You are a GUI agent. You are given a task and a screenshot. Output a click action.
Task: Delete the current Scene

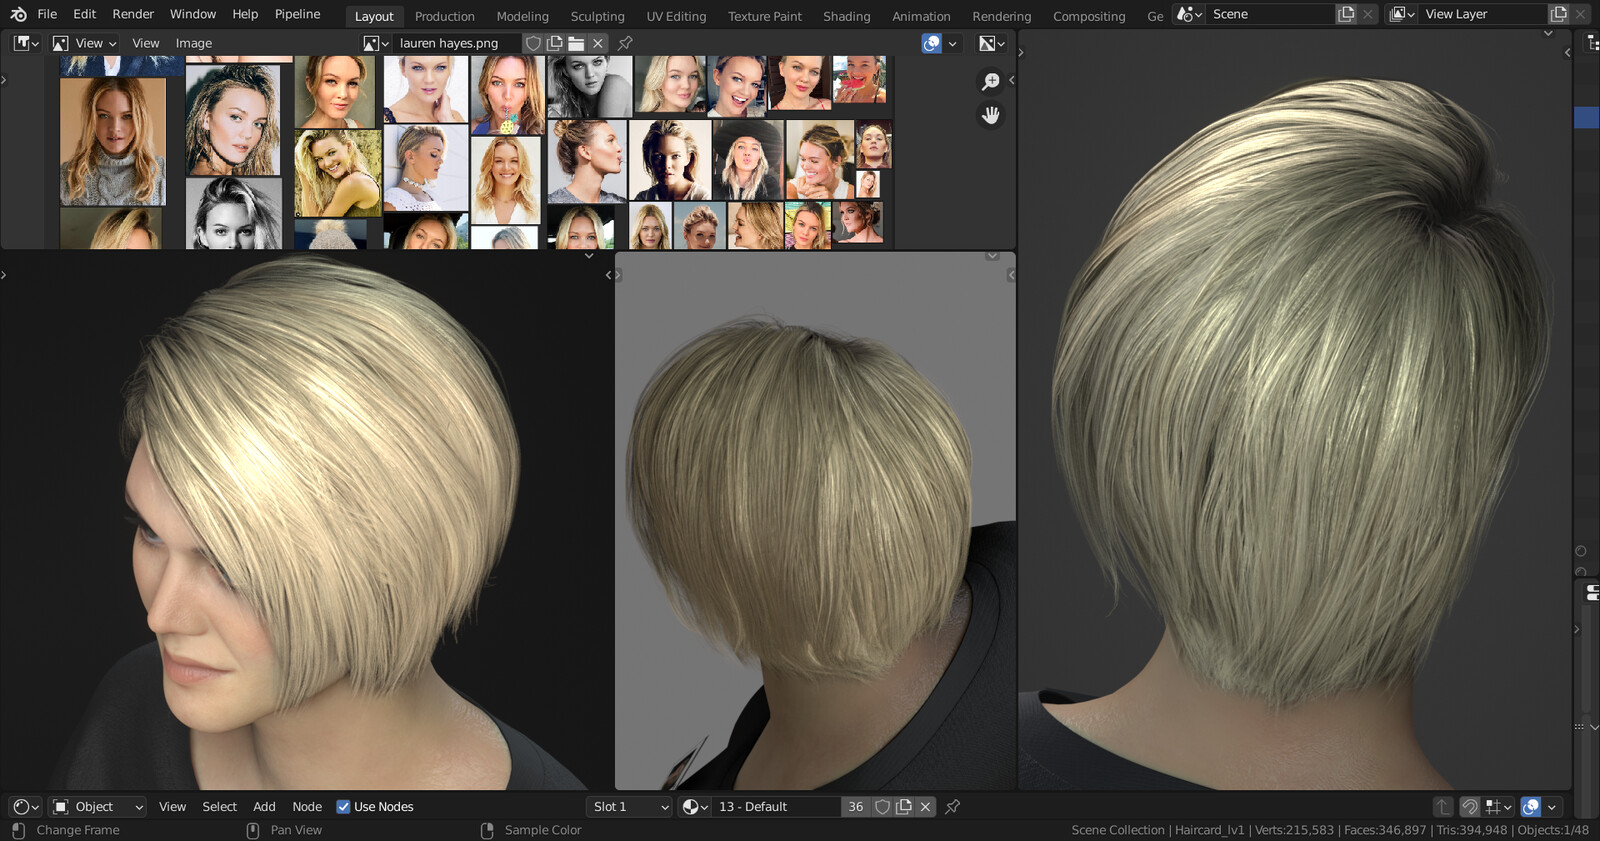point(1368,14)
